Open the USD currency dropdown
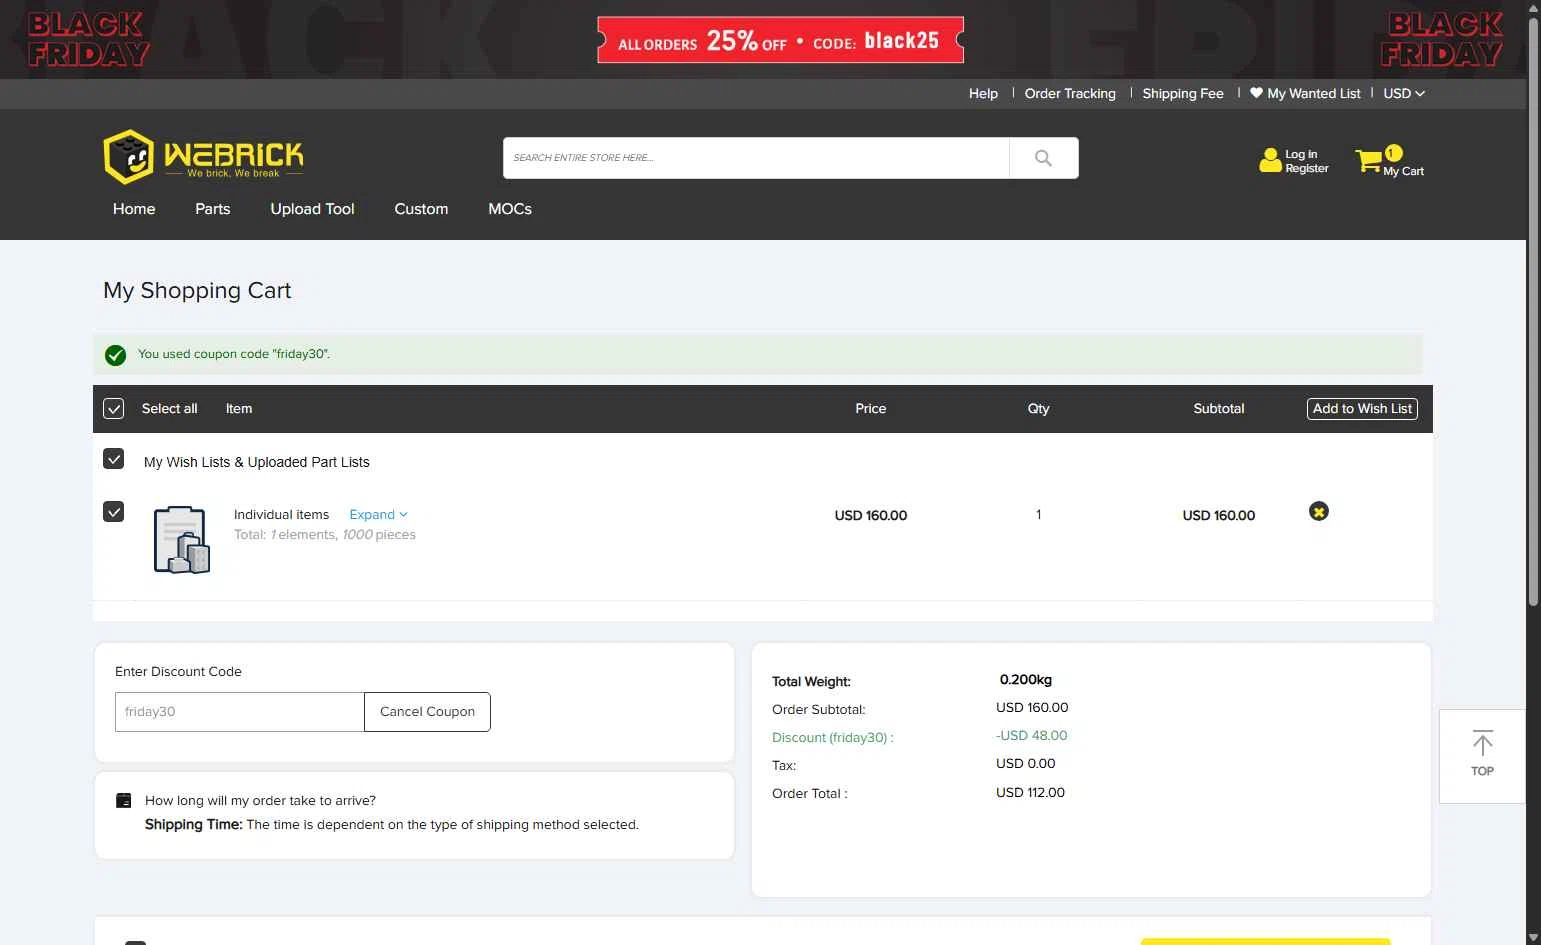Image resolution: width=1541 pixels, height=945 pixels. [x=1404, y=93]
